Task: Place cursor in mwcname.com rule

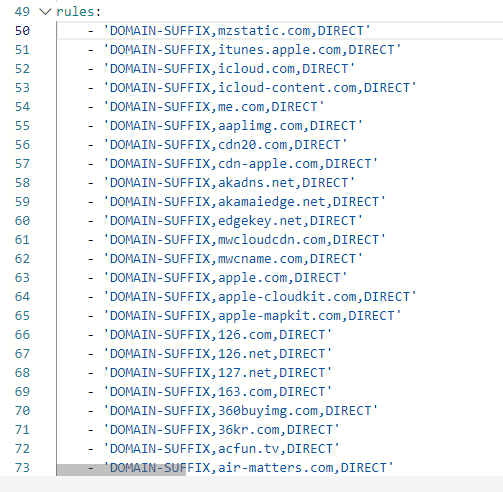Action: click(x=233, y=259)
